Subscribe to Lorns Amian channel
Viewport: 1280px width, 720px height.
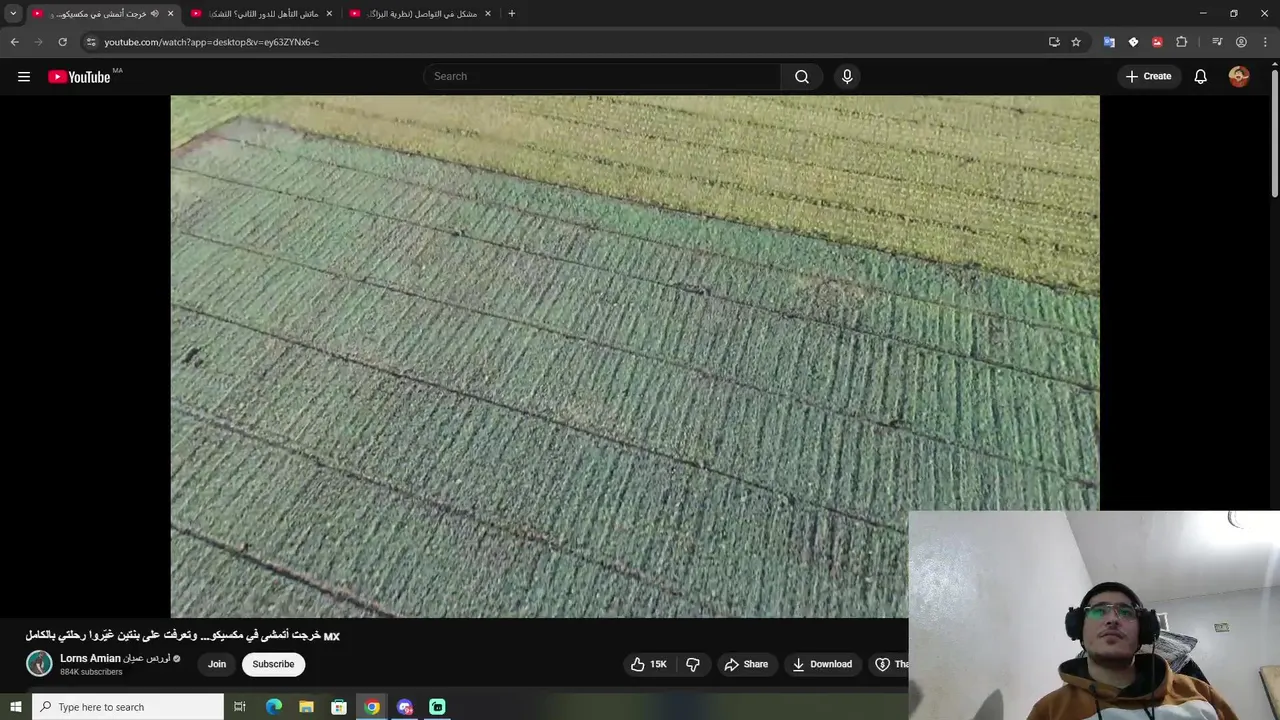tap(273, 664)
